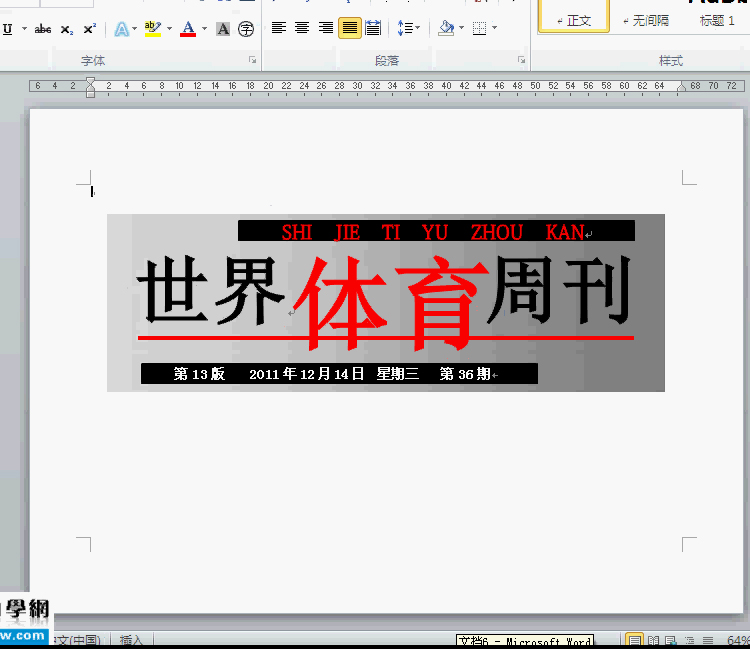Apply distributed alignment

(x=373, y=28)
